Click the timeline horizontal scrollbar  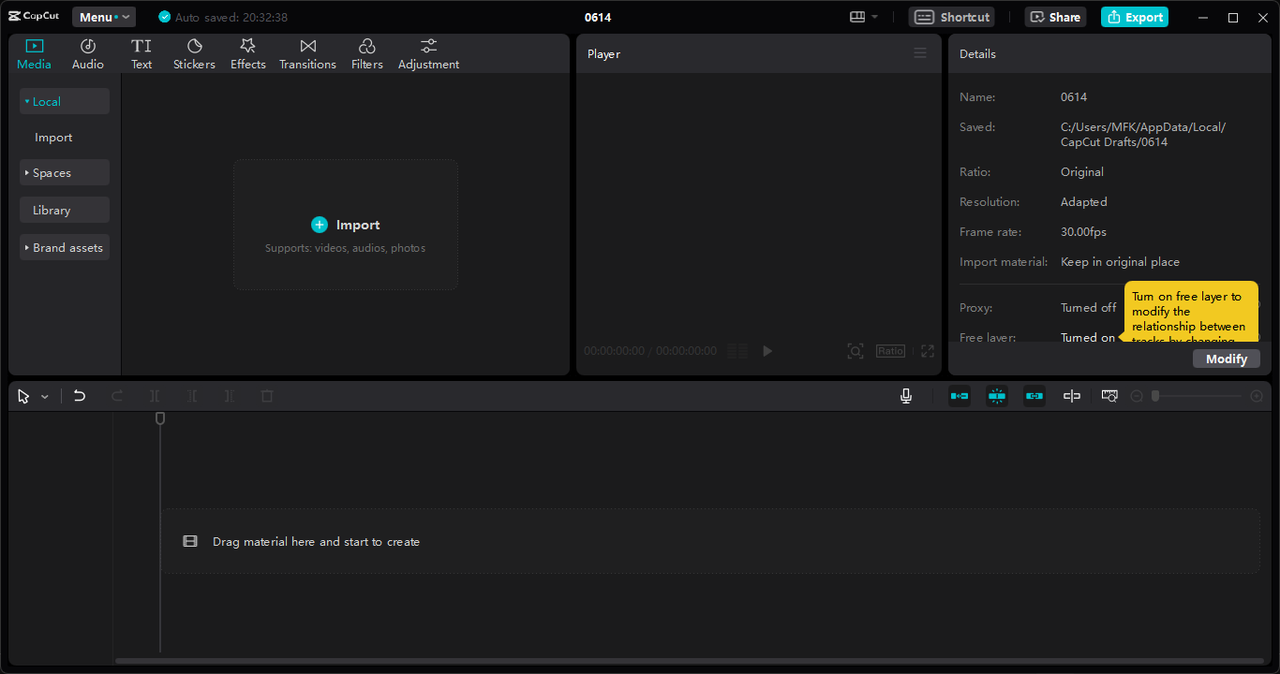point(690,661)
